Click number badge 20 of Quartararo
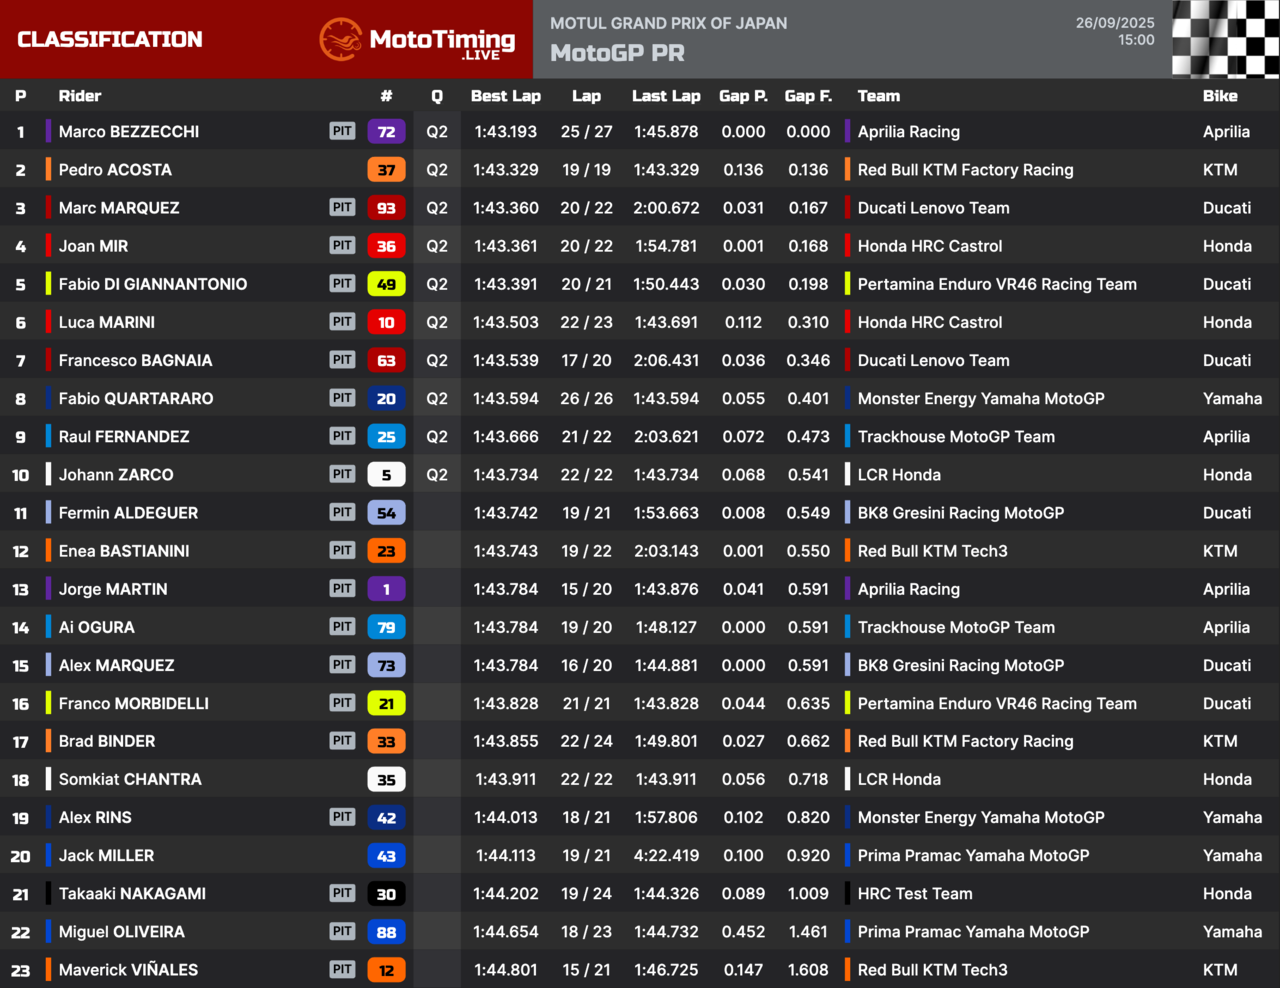 click(x=386, y=398)
